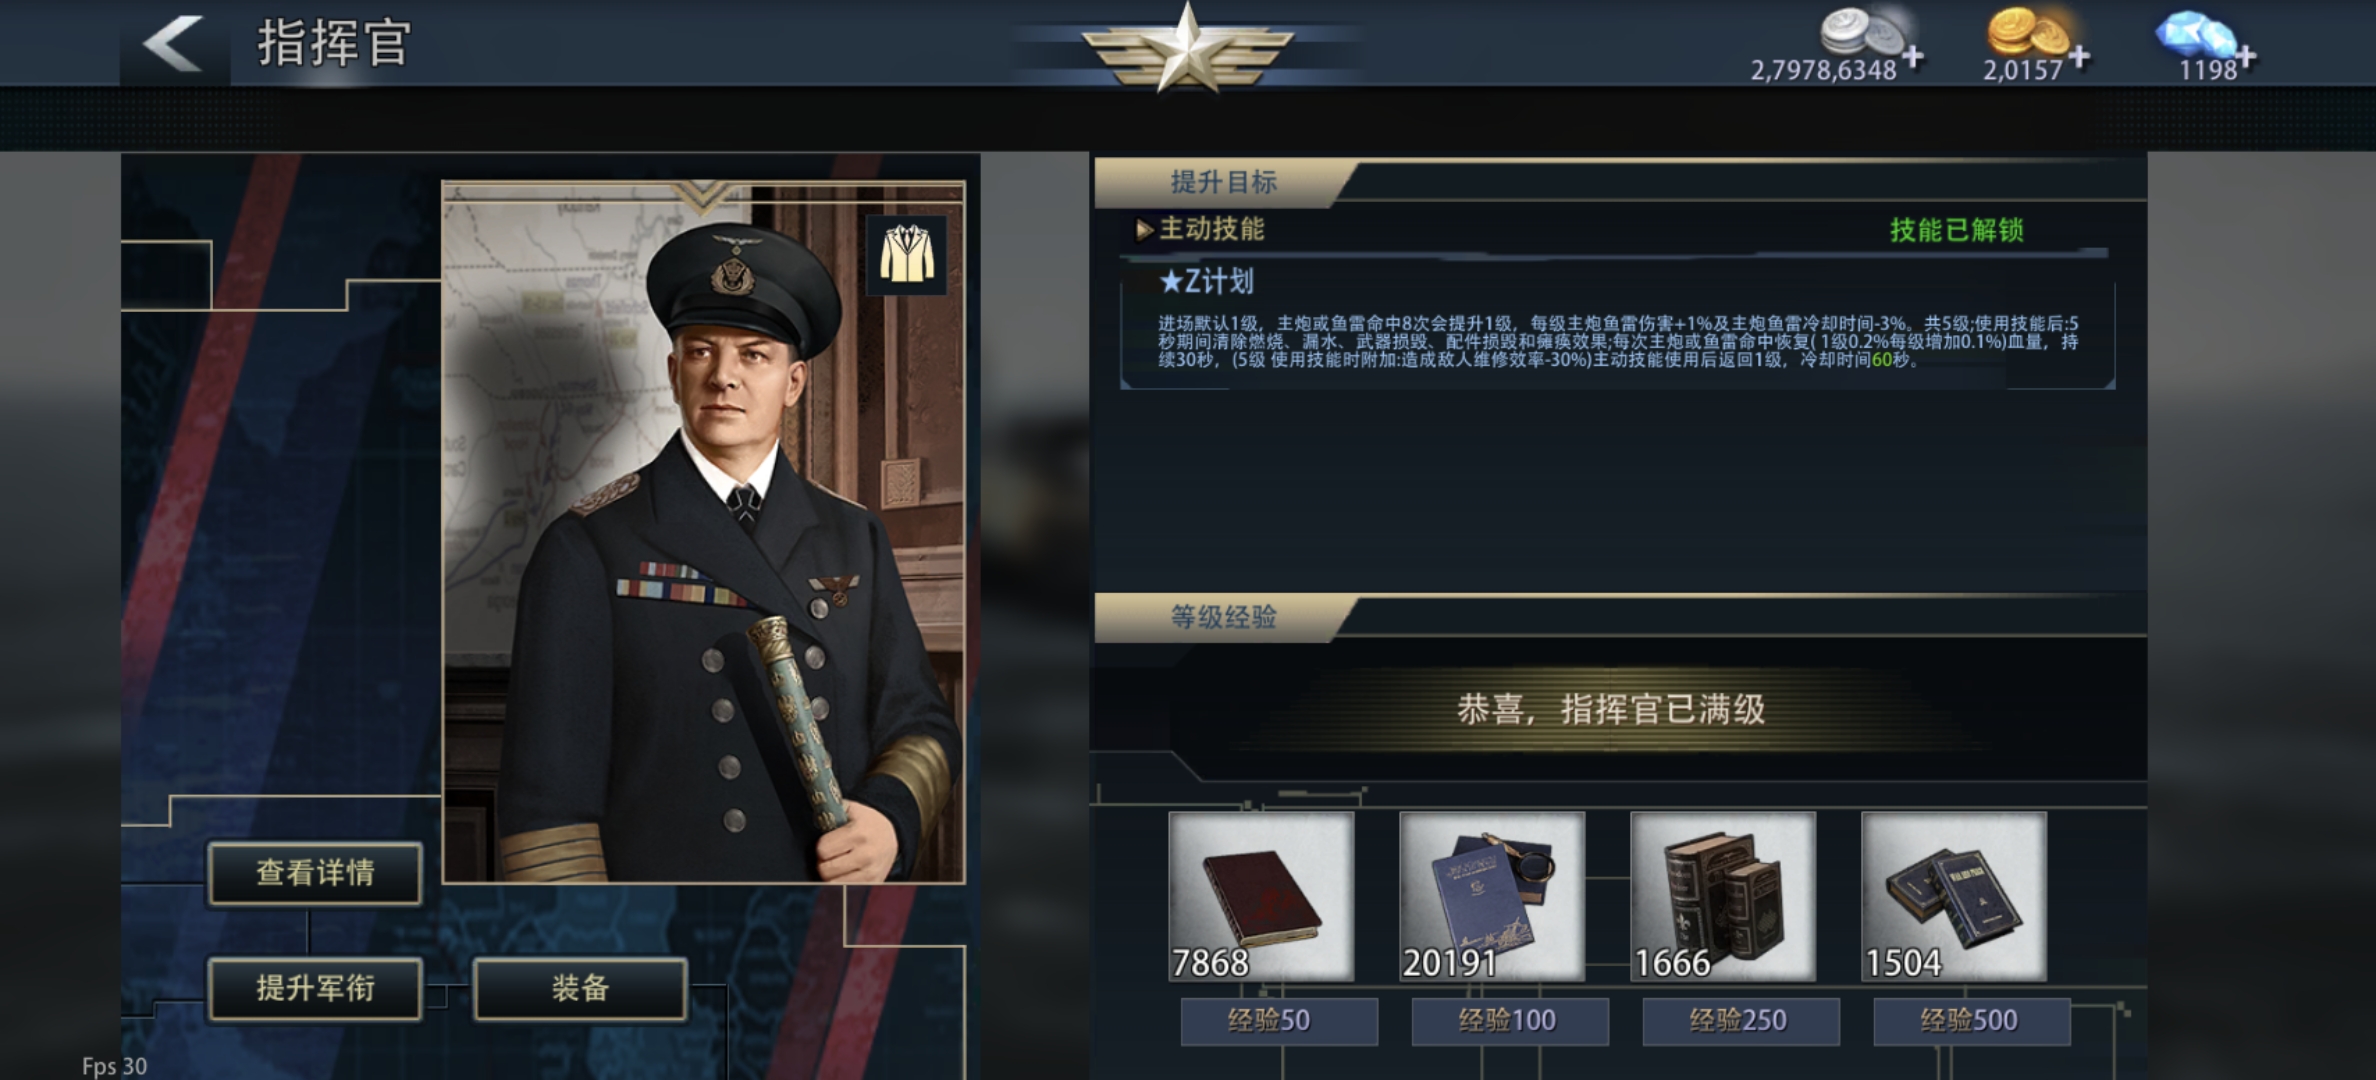This screenshot has height=1080, width=2376.
Task: Use the 经验250 button
Action: tap(1741, 1021)
